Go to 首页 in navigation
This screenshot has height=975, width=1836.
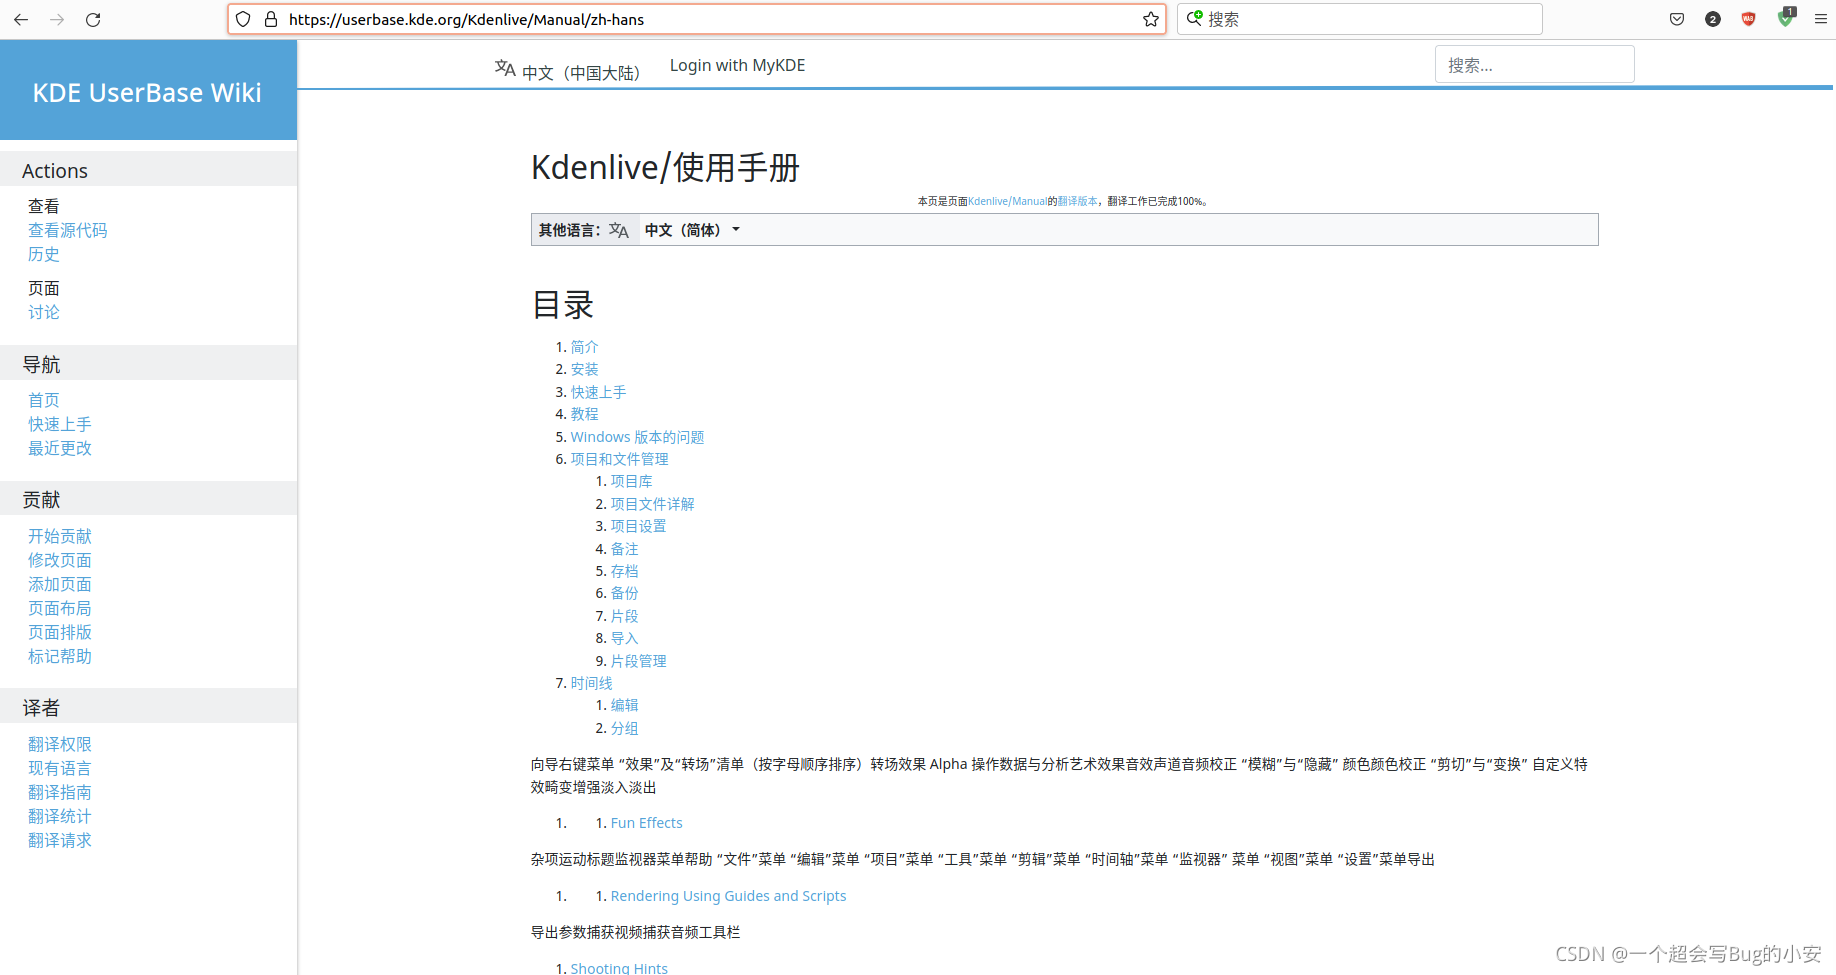pyautogui.click(x=44, y=400)
